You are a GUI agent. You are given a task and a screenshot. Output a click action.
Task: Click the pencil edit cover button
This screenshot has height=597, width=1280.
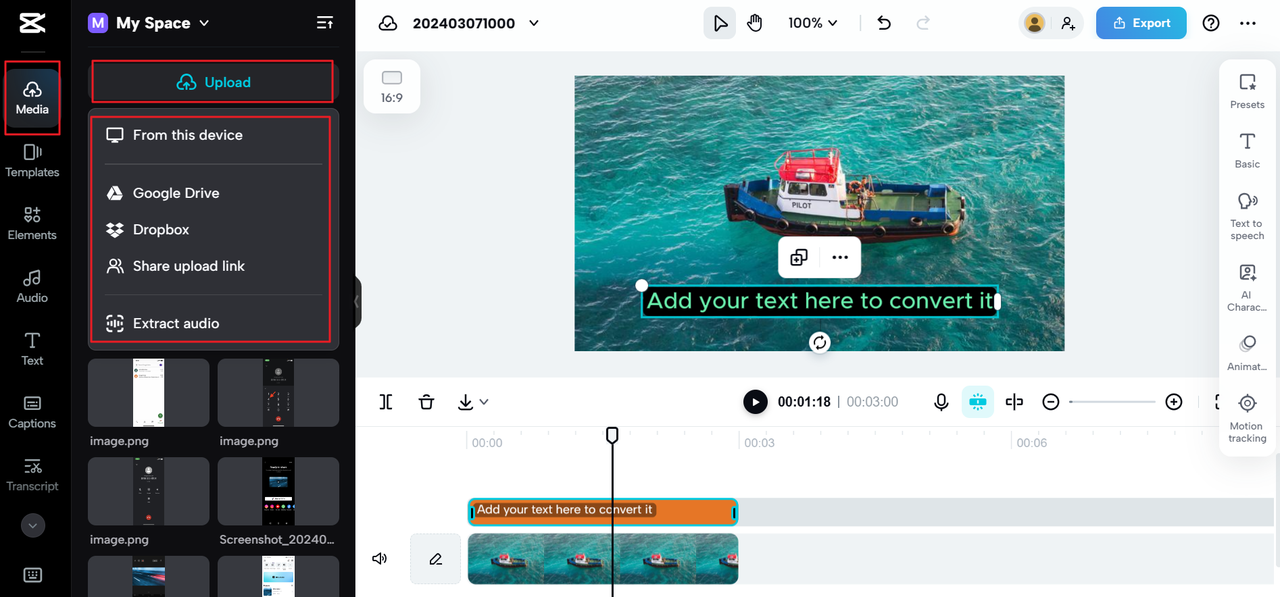(436, 559)
